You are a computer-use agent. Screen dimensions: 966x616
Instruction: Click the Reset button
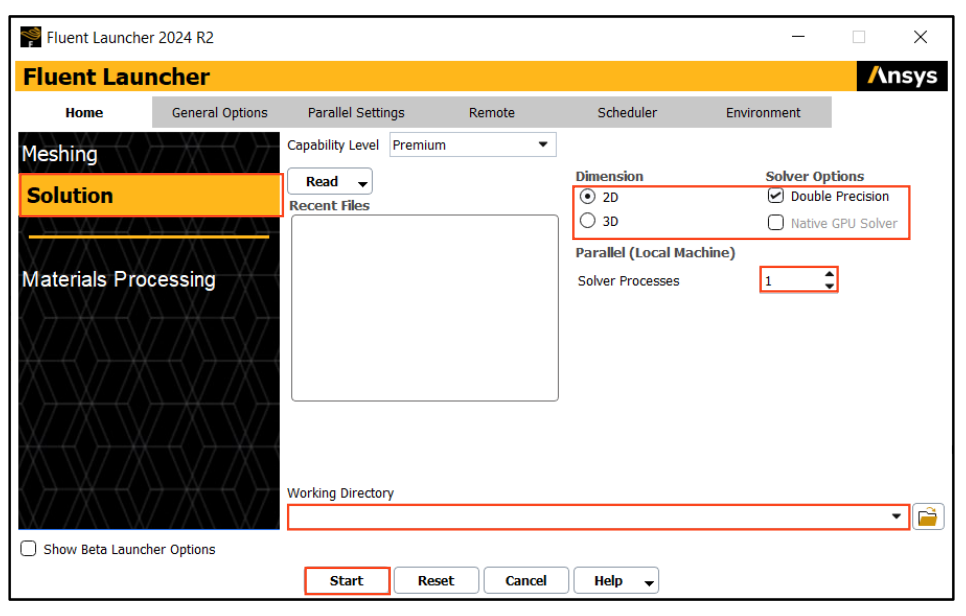point(436,581)
